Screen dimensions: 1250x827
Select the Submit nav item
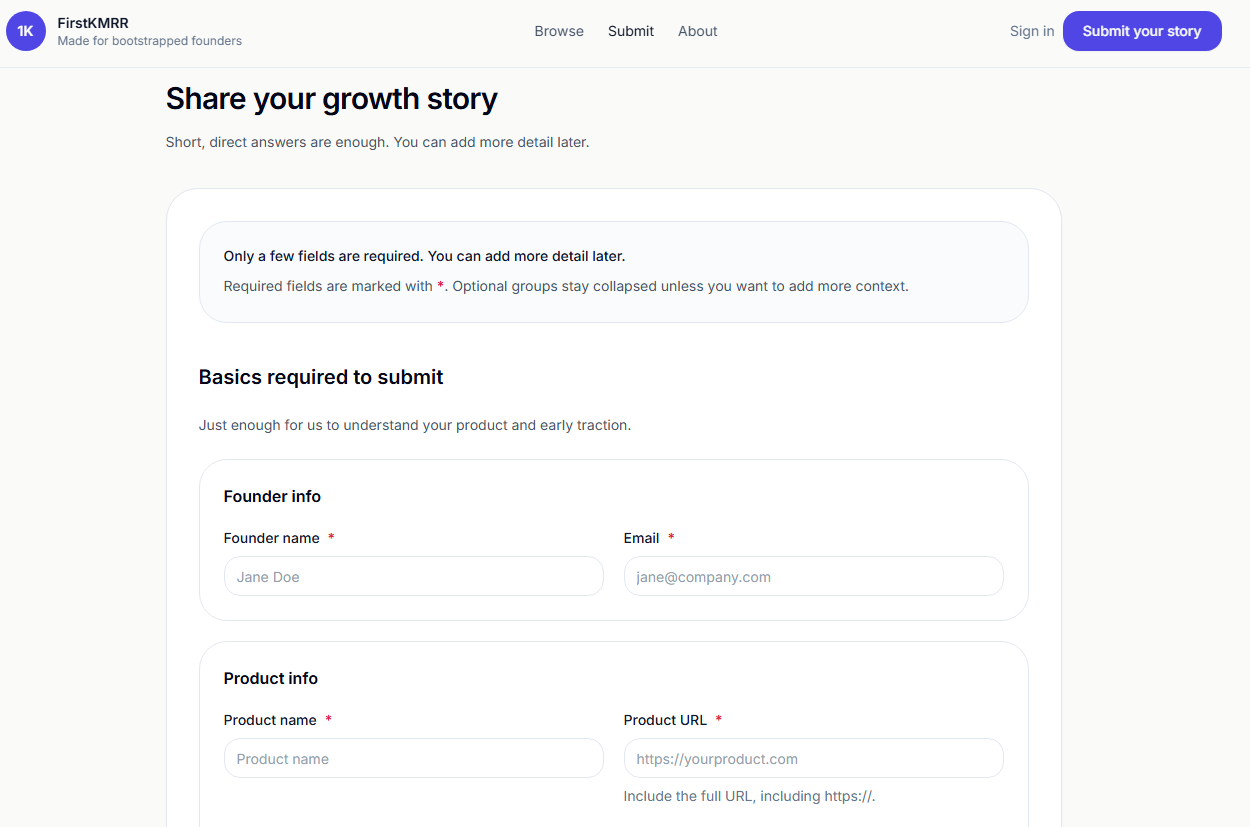click(631, 31)
